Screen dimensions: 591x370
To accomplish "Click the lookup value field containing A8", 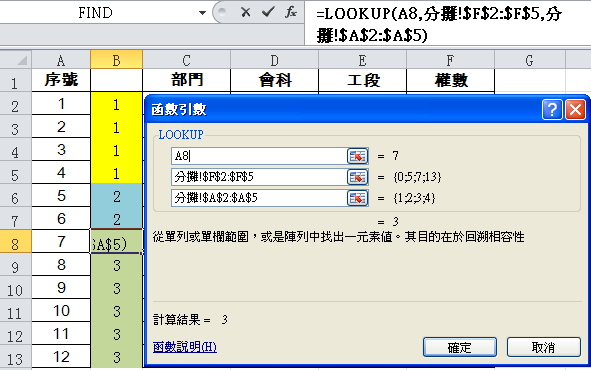I will point(259,156).
